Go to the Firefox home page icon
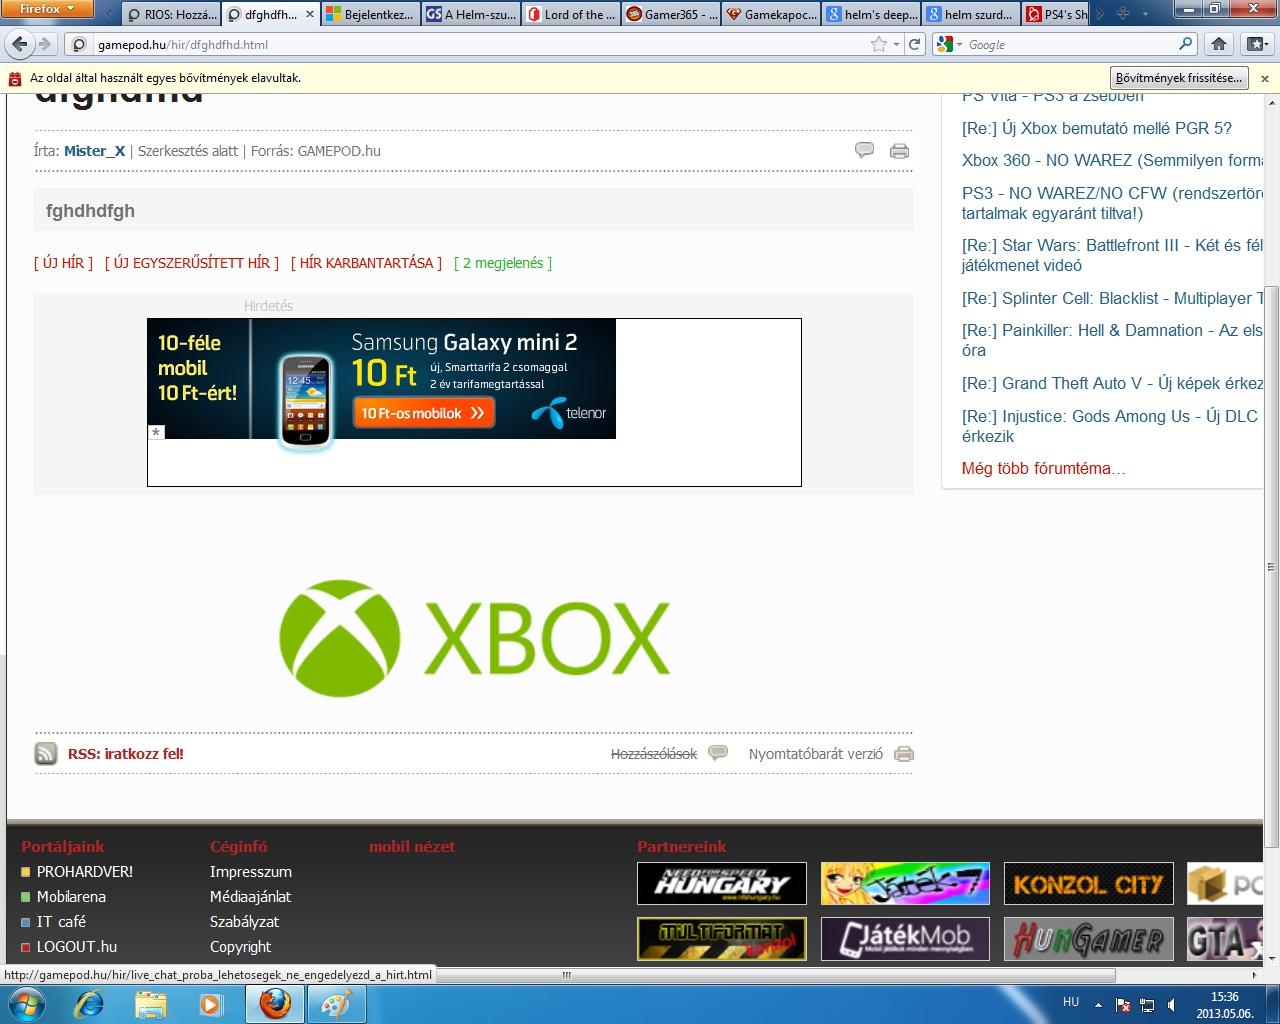This screenshot has width=1280, height=1024. point(1218,44)
